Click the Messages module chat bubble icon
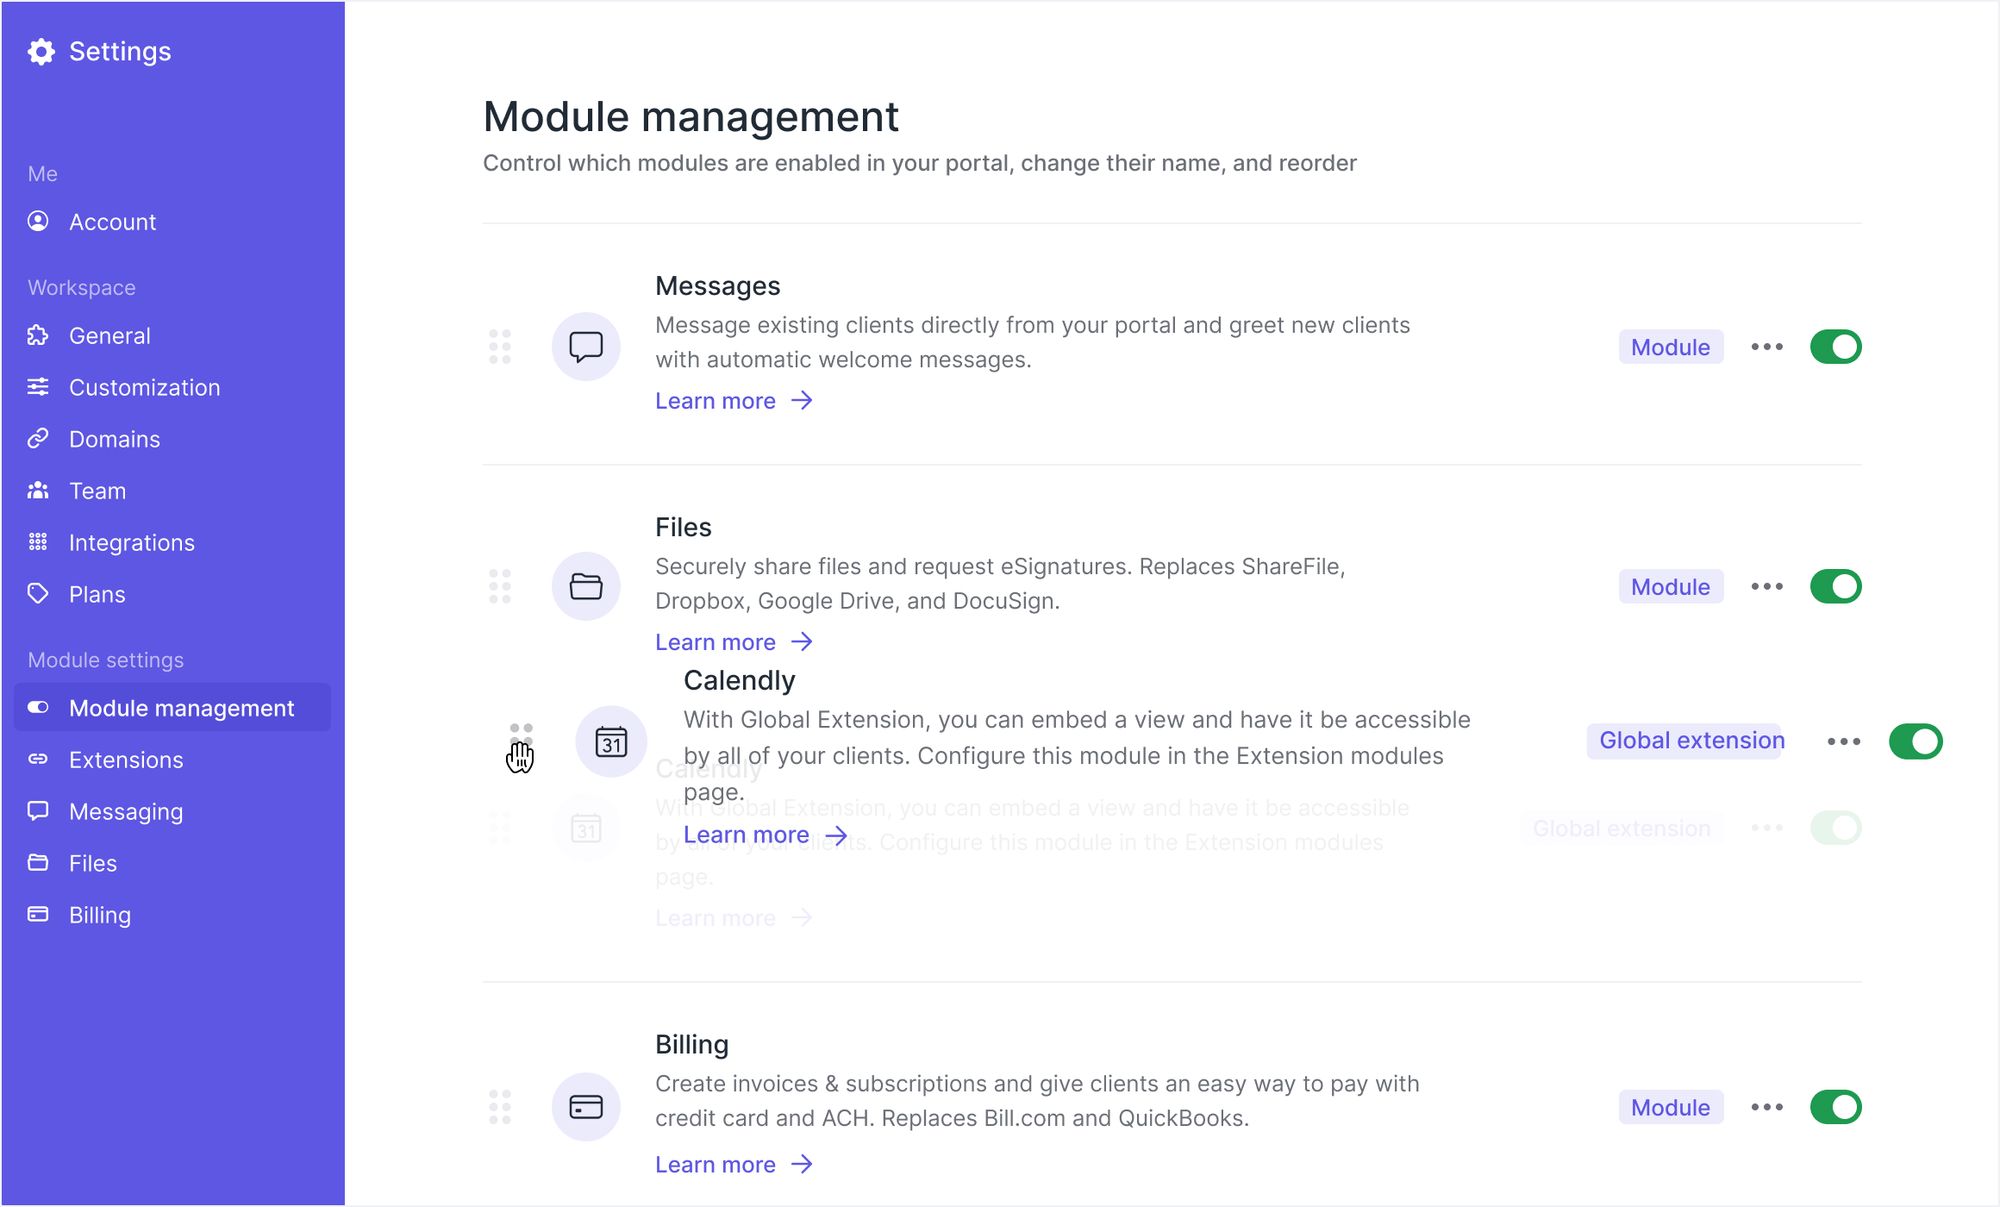This screenshot has height=1207, width=2000. [586, 346]
